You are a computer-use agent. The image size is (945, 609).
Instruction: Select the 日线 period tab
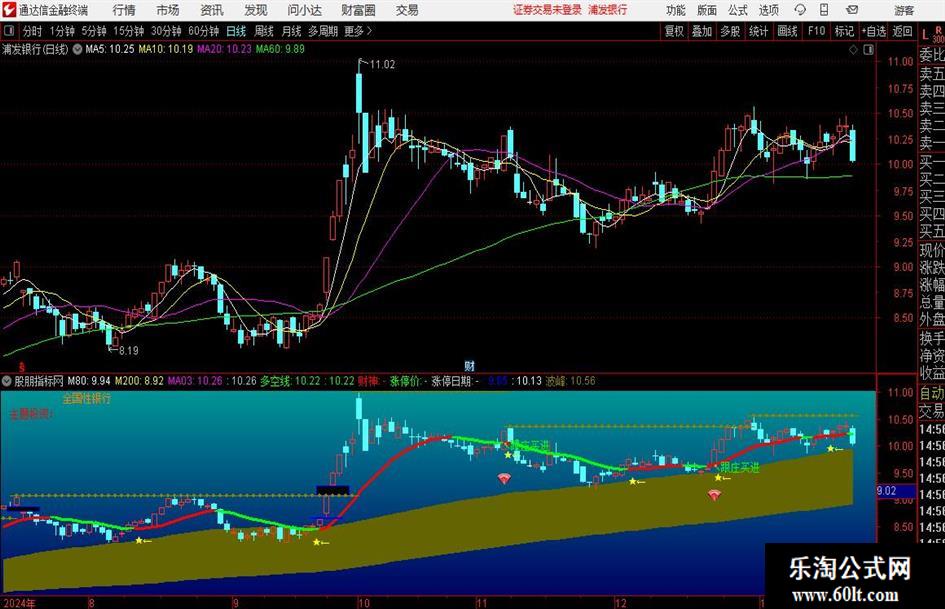236,31
